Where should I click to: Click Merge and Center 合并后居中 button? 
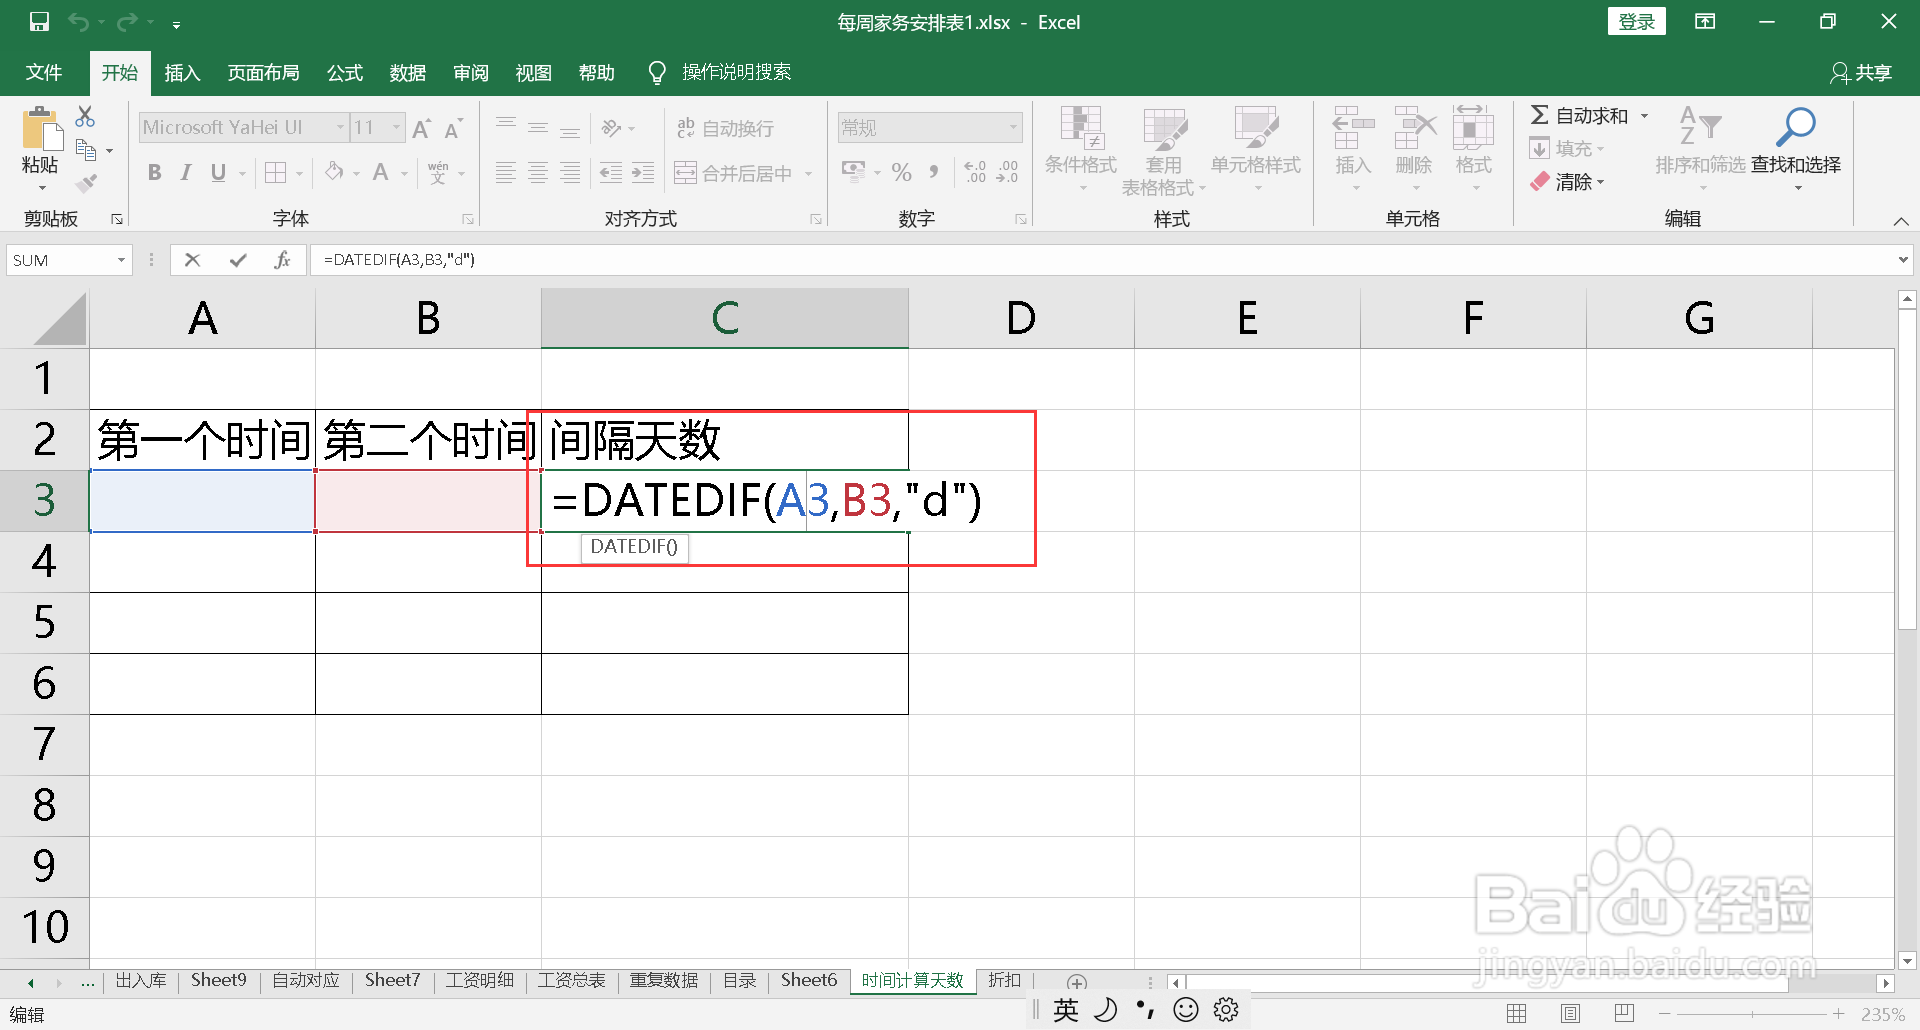coord(734,174)
